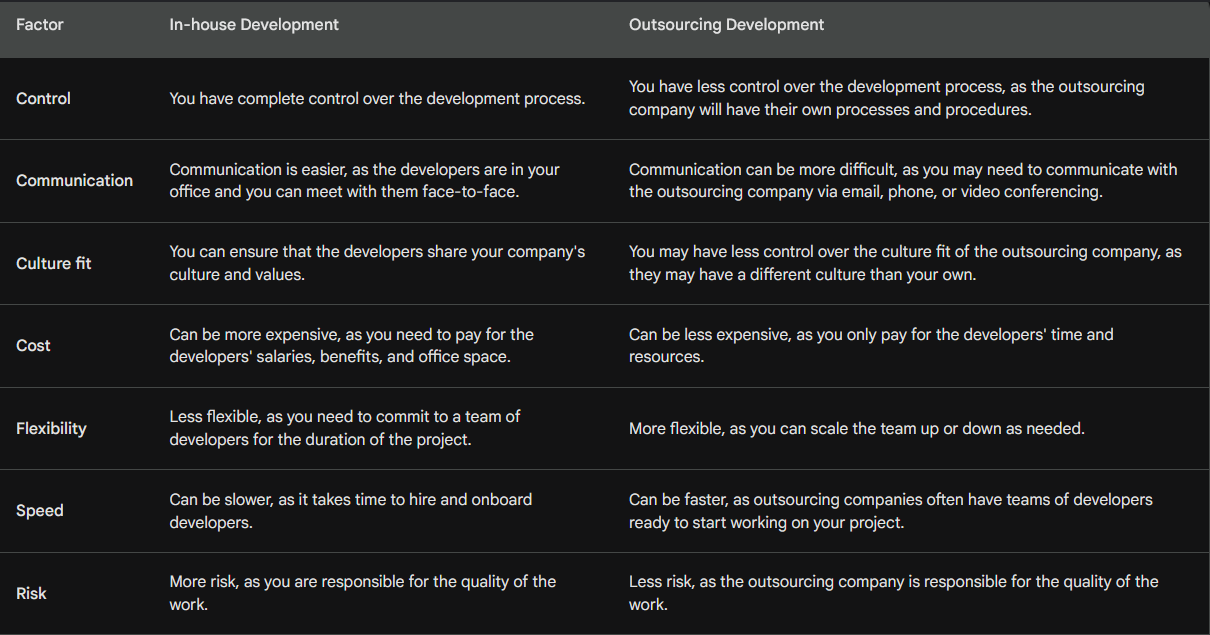Select the 'Less risk, as the outsourcing company' cell
1210x635 pixels.
(x=894, y=594)
